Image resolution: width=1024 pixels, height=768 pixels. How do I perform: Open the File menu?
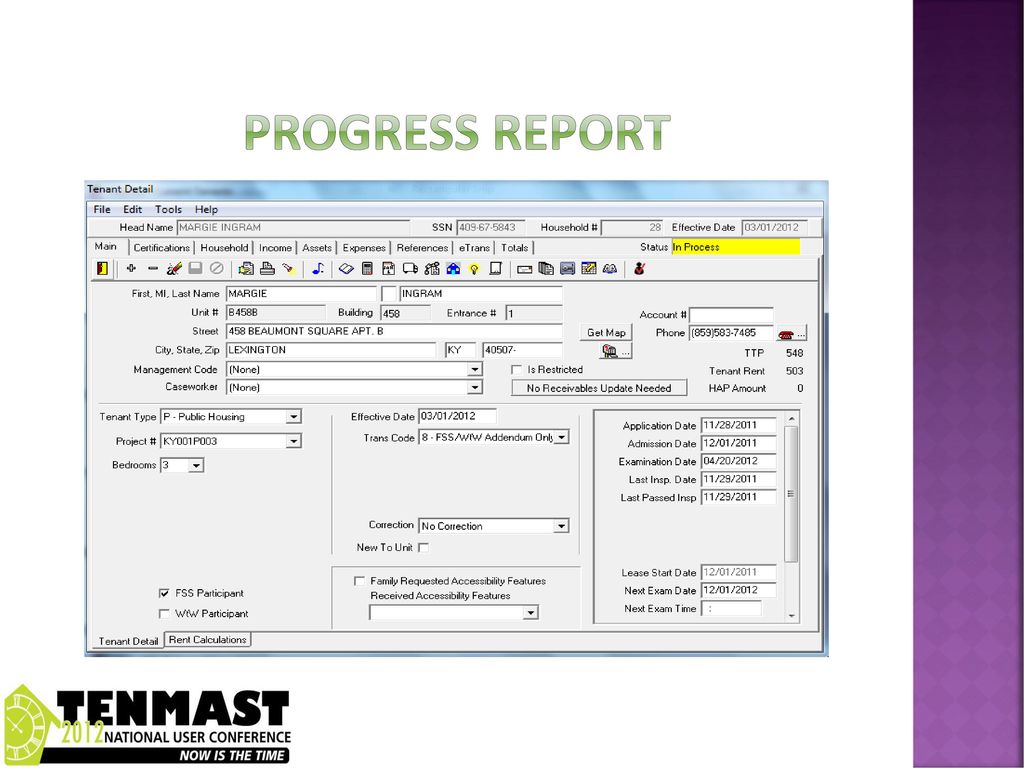(x=102, y=210)
